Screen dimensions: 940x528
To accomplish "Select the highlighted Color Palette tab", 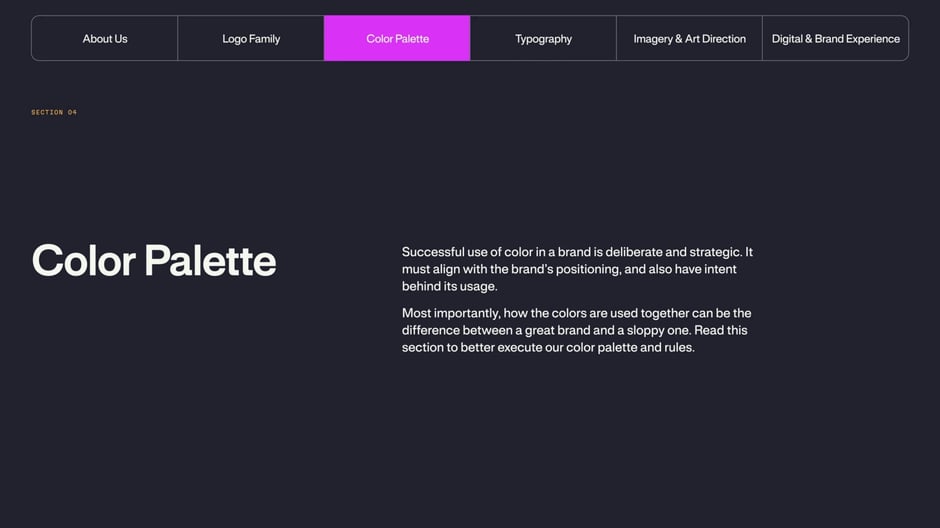I will 397,38.
